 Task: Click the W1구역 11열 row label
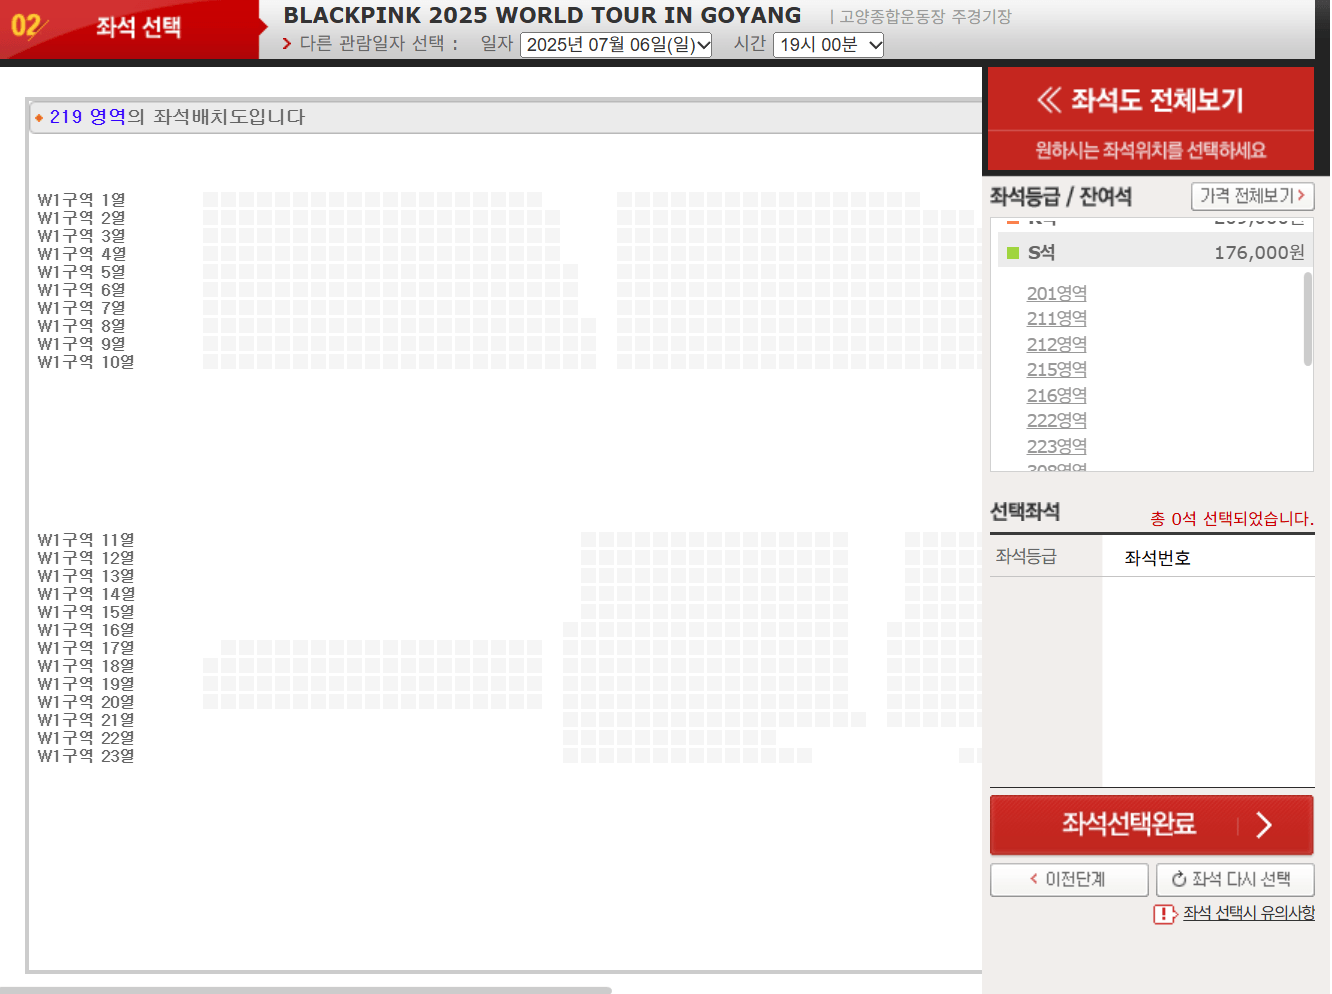pos(86,540)
